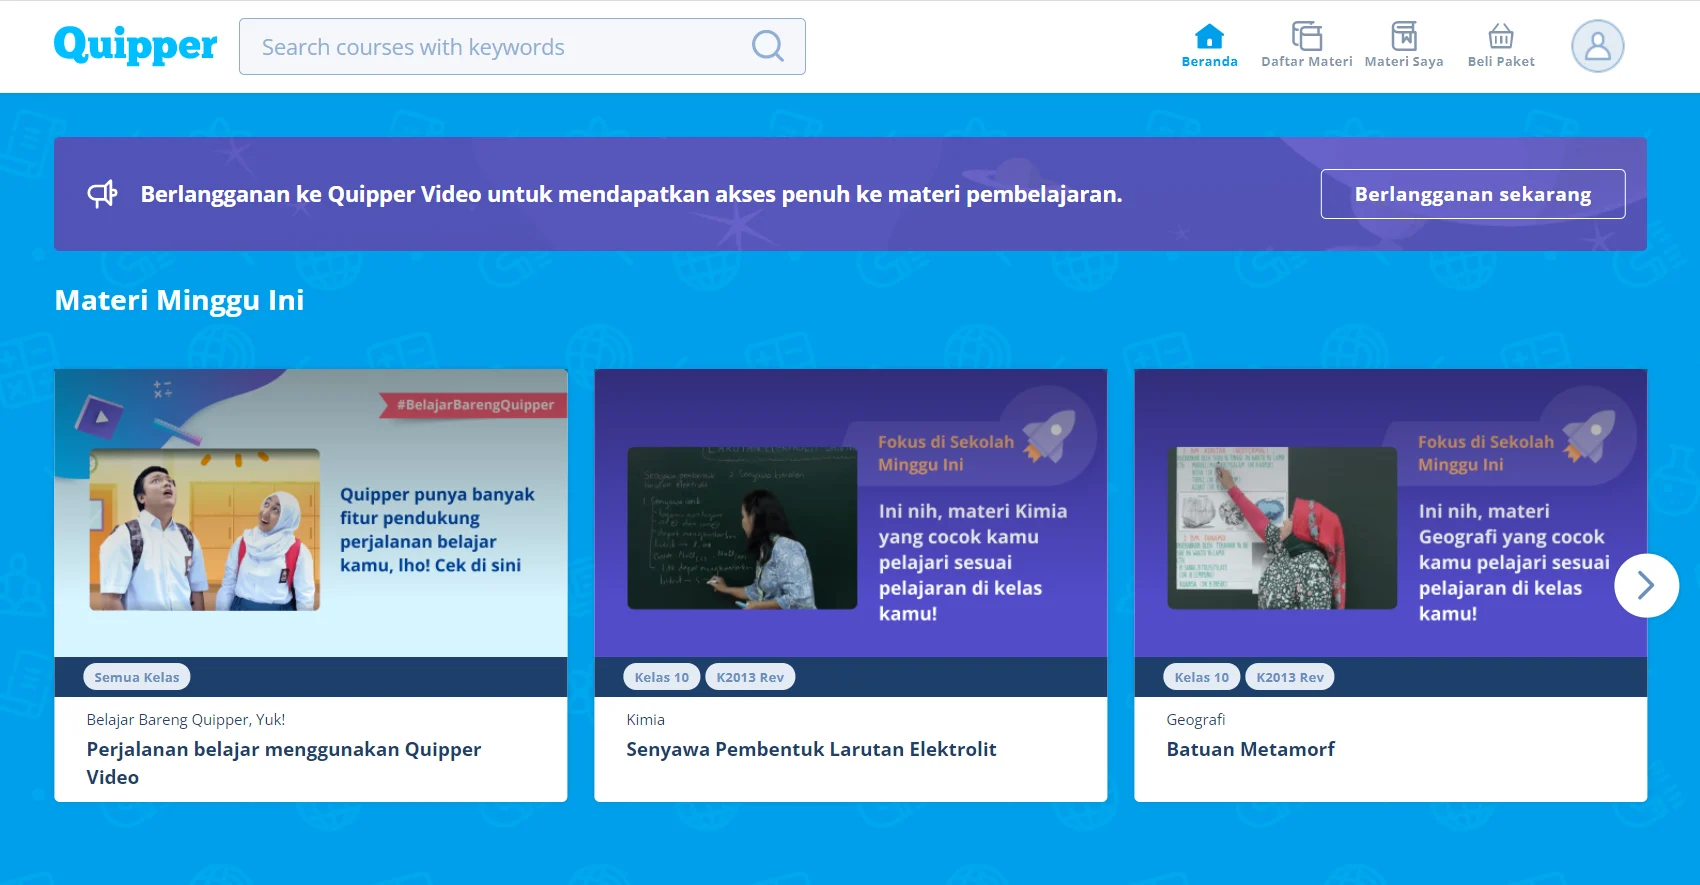Click the search magnifier icon
1700x885 pixels.
(x=767, y=46)
